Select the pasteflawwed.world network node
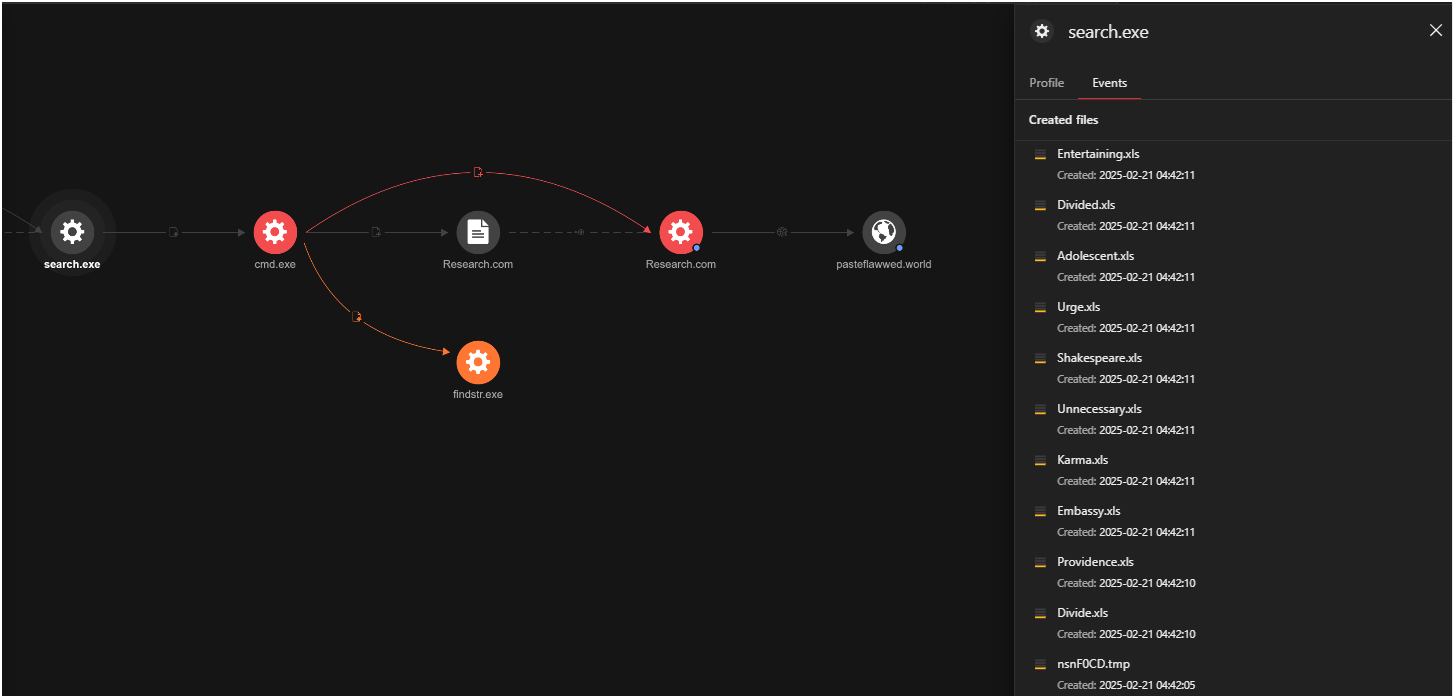 884,232
